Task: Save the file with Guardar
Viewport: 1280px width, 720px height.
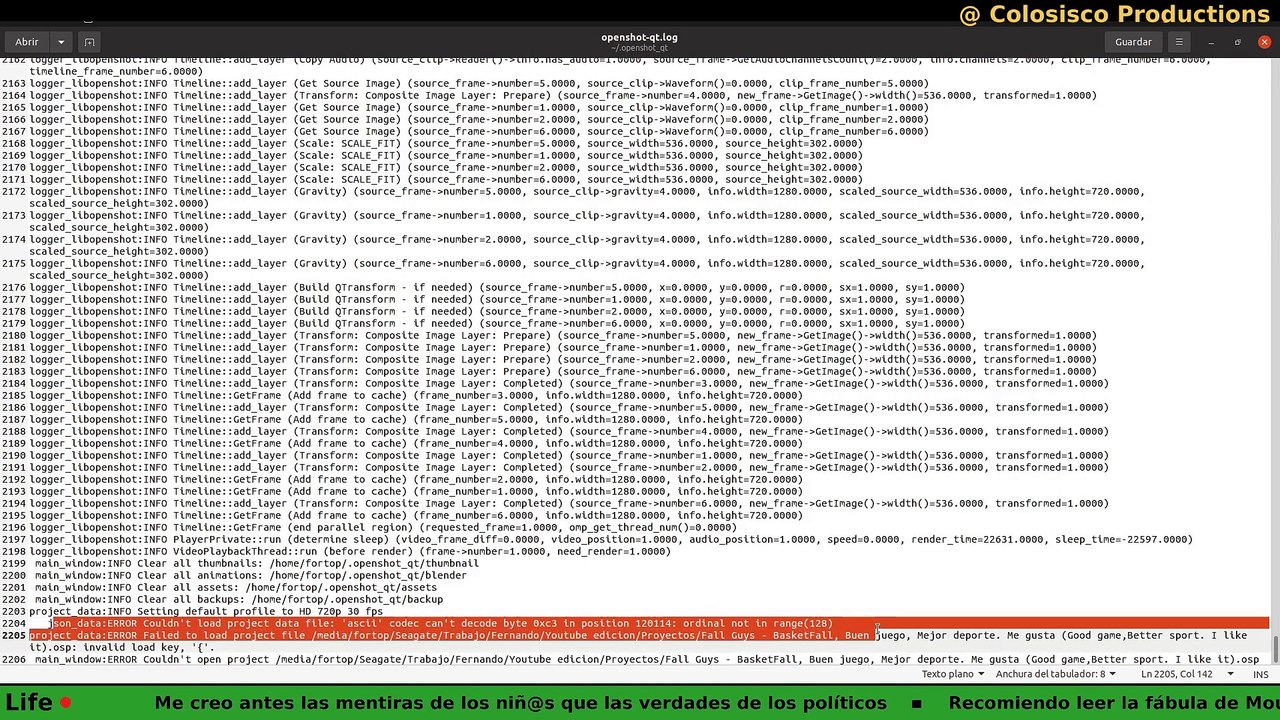Action: click(1133, 42)
